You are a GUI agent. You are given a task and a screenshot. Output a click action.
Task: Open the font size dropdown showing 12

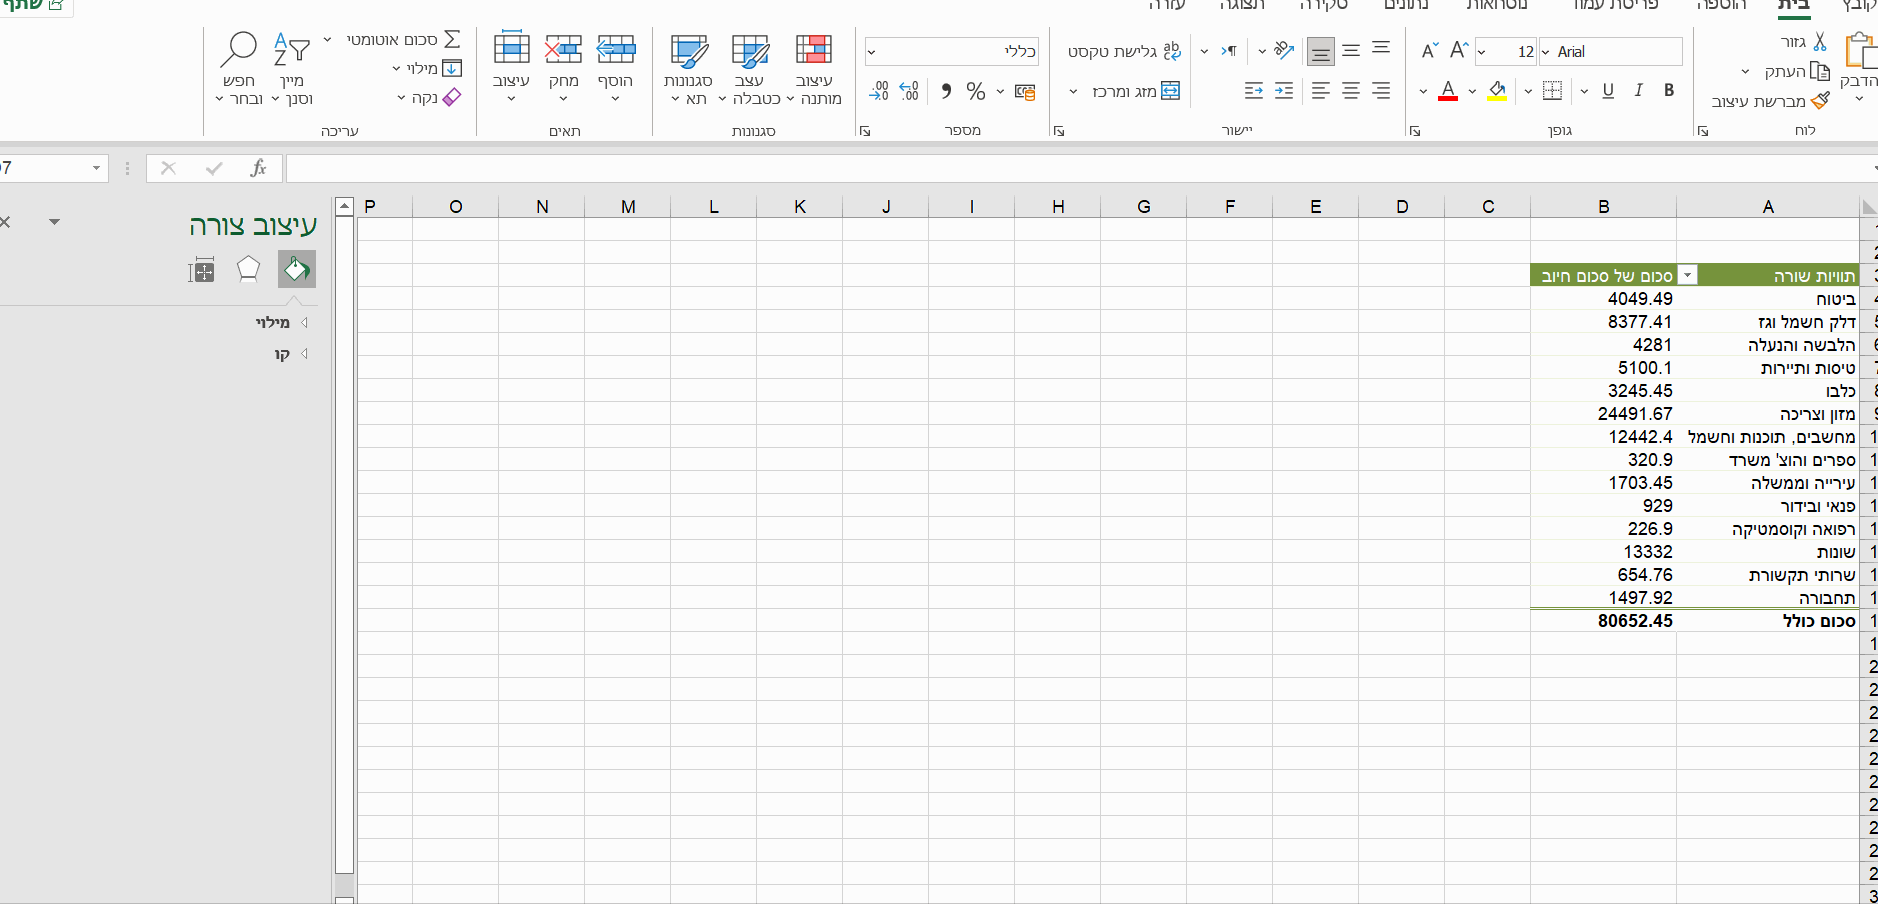pyautogui.click(x=1481, y=52)
